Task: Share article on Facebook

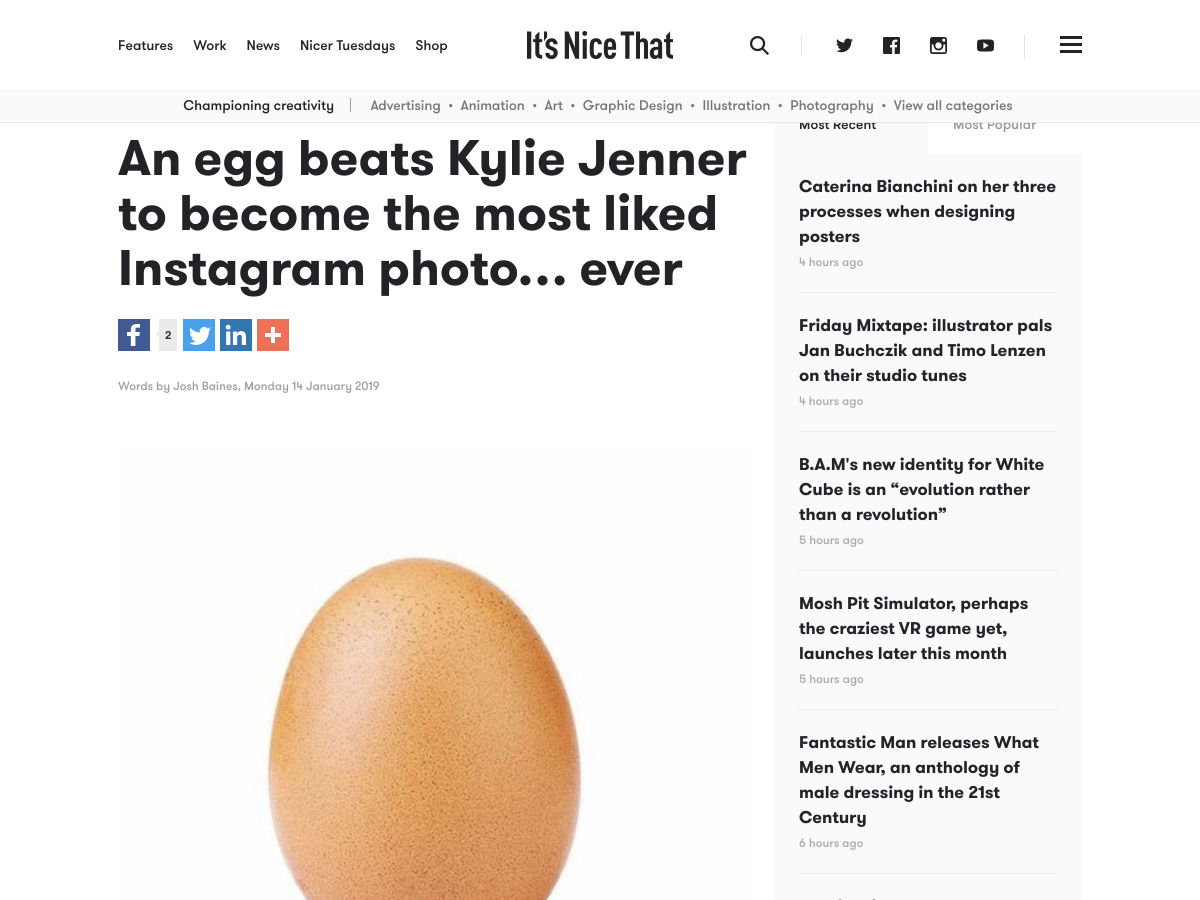Action: click(x=134, y=335)
